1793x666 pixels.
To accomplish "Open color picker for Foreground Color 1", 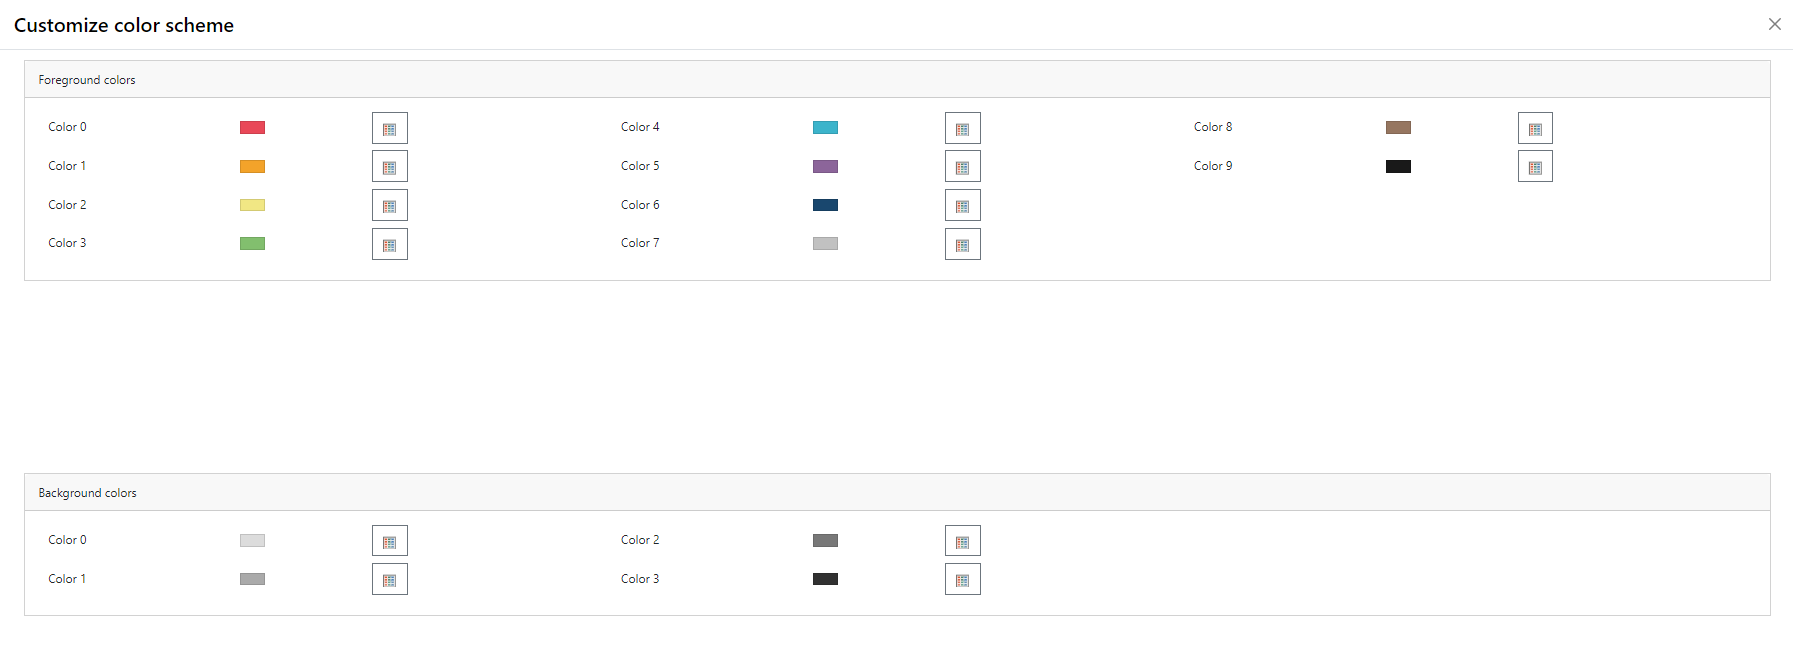I will [389, 167].
